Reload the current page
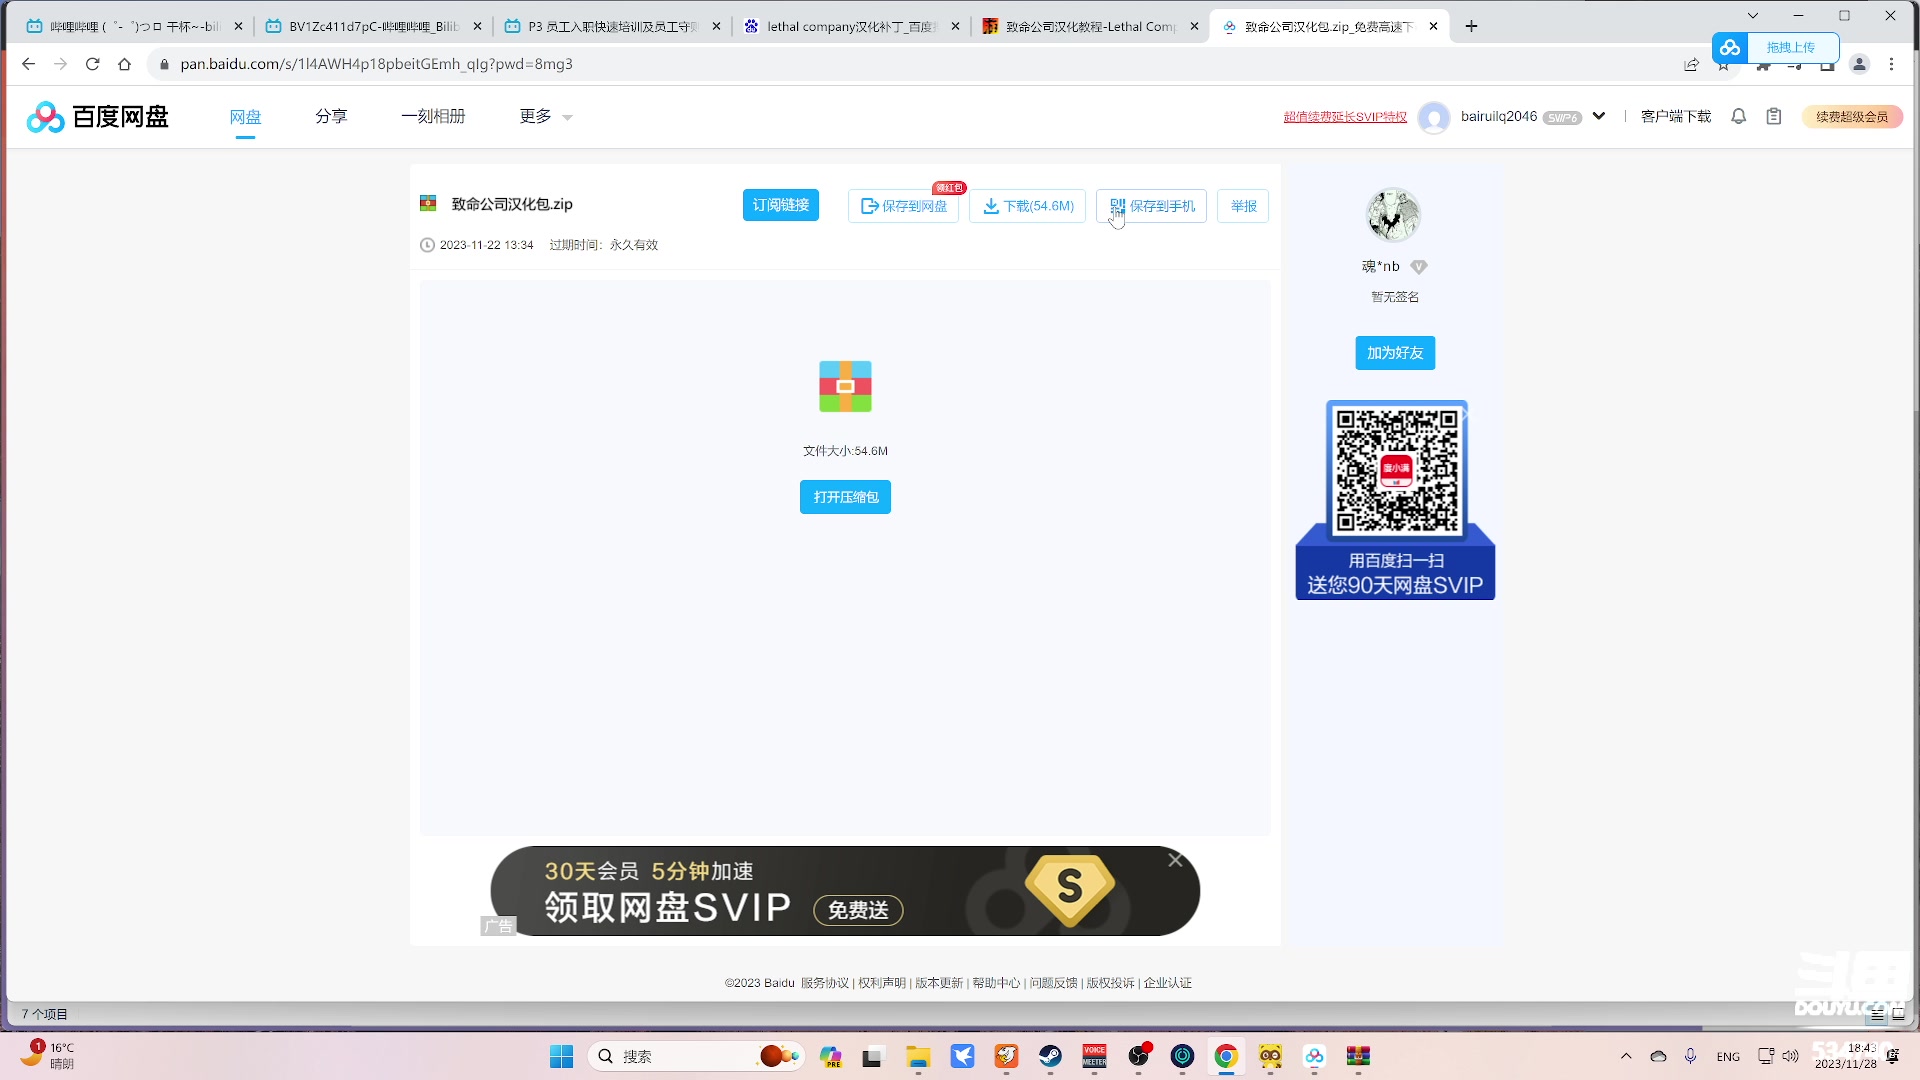Viewport: 1920px width, 1080px height. click(x=92, y=64)
